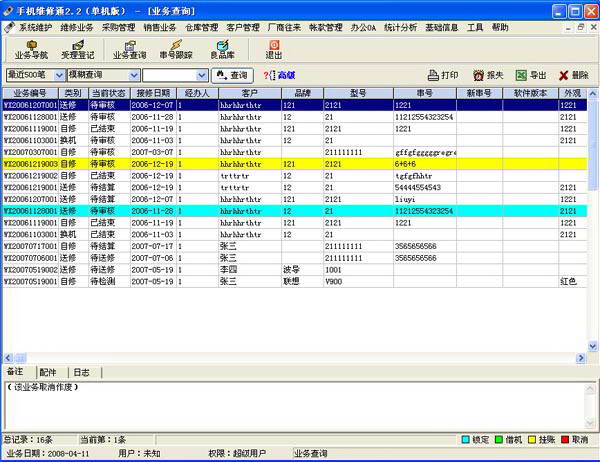Image resolution: width=600 pixels, height=462 pixels.
Task: Click the cyan 锁定 legend swatch
Action: click(x=466, y=439)
